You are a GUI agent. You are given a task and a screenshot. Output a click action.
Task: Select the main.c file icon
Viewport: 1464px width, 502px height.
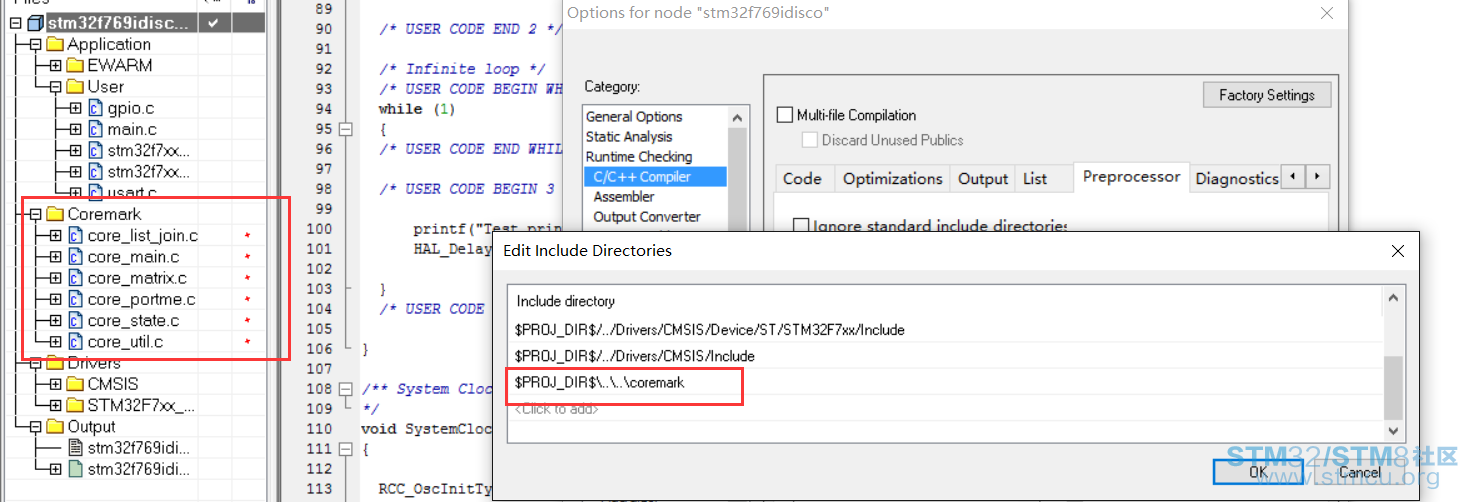[95, 129]
